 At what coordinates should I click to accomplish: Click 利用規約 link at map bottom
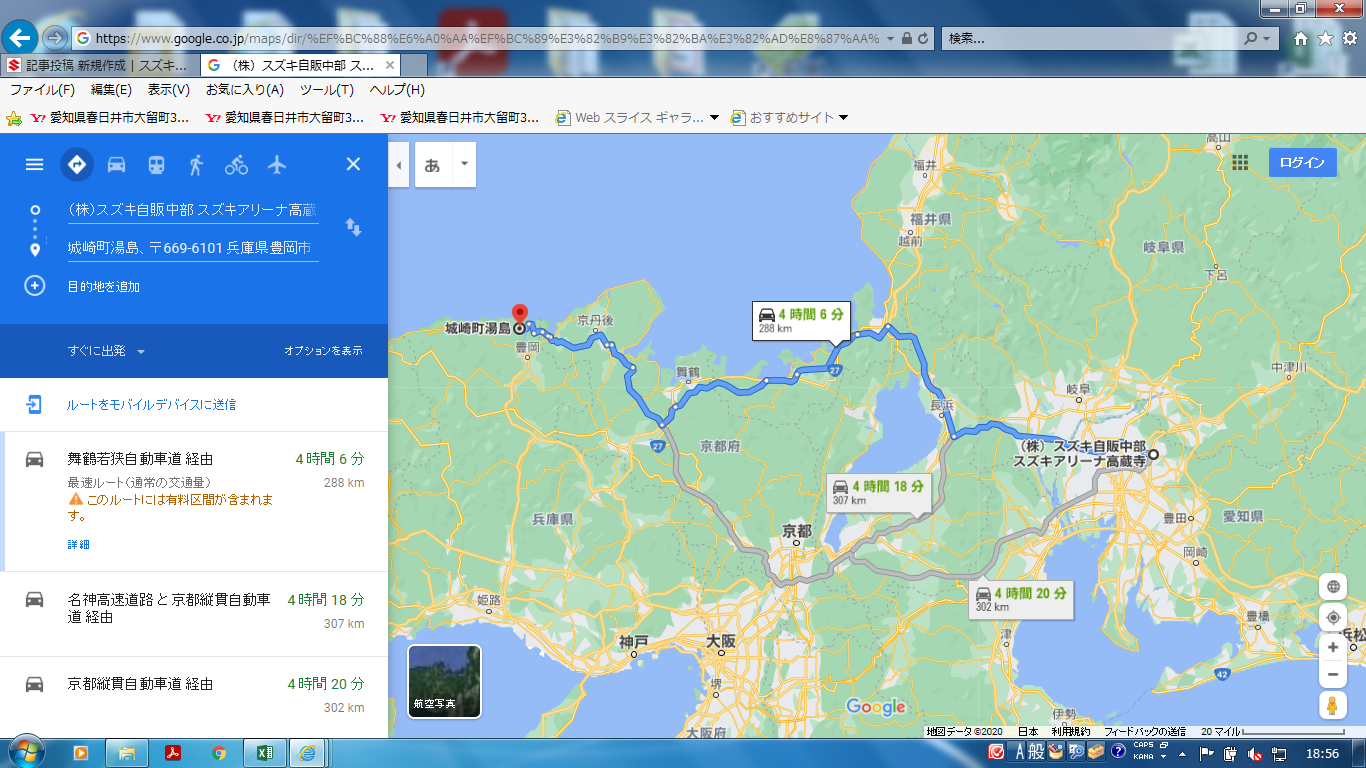tap(1070, 732)
